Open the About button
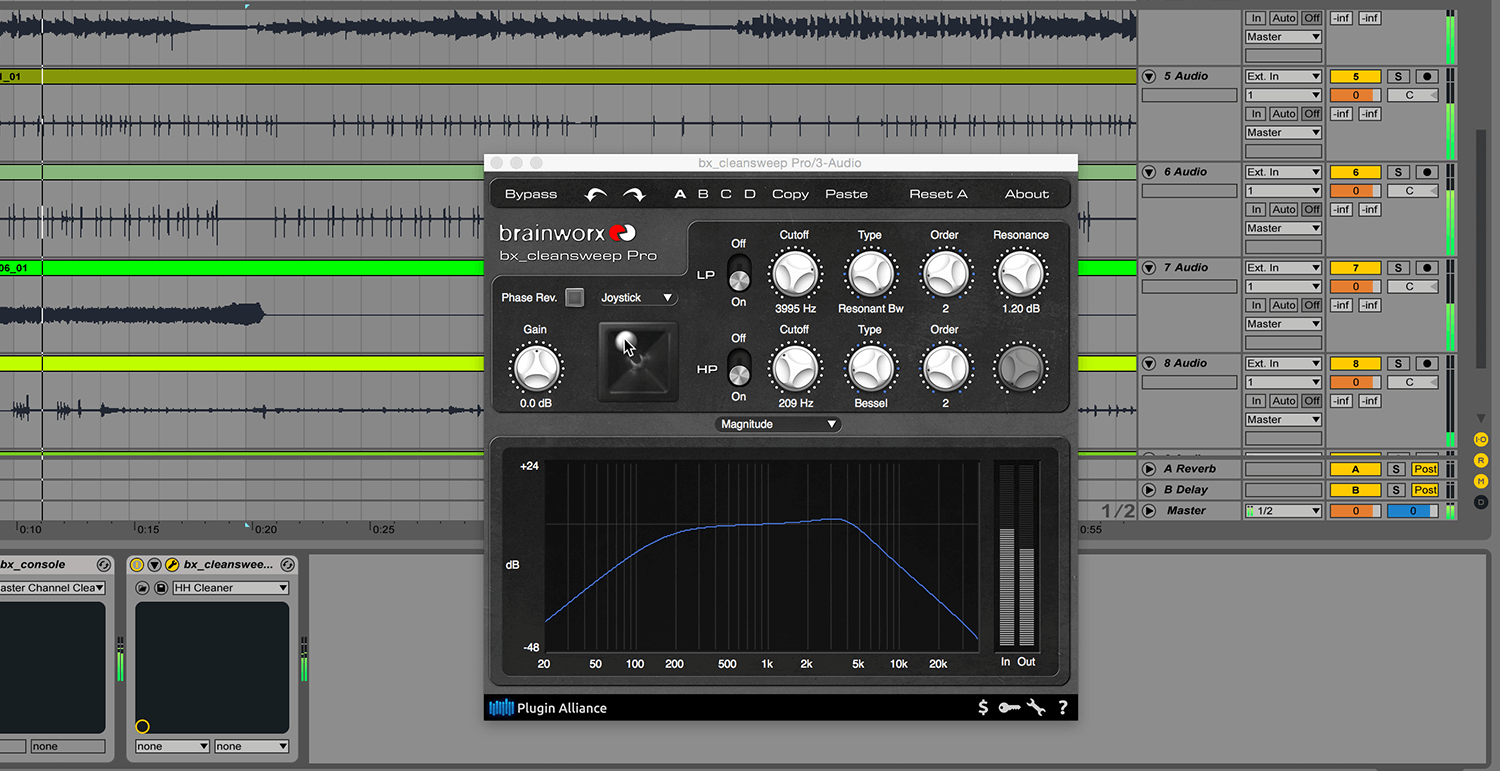 1027,194
